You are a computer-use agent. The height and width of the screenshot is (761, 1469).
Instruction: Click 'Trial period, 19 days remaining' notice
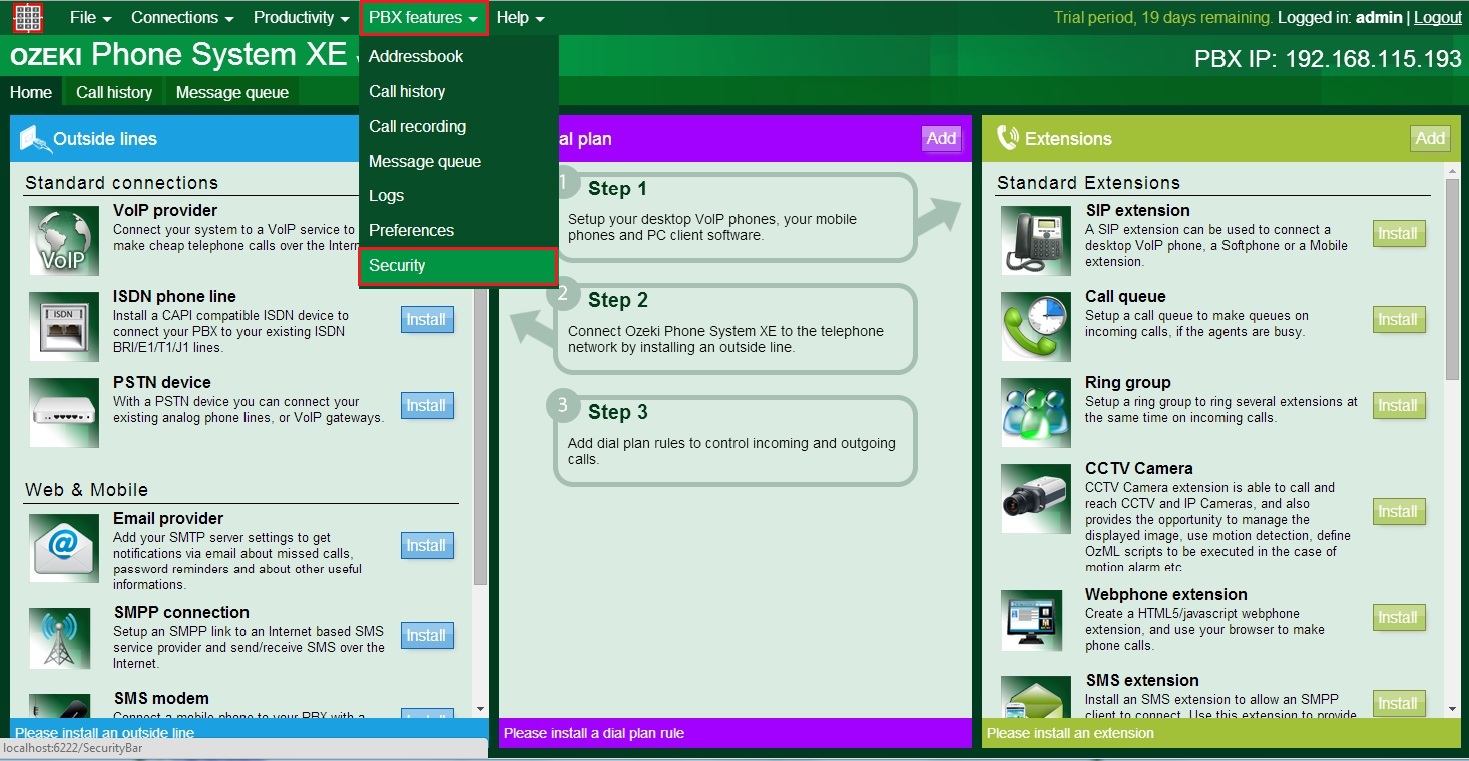pos(1163,18)
